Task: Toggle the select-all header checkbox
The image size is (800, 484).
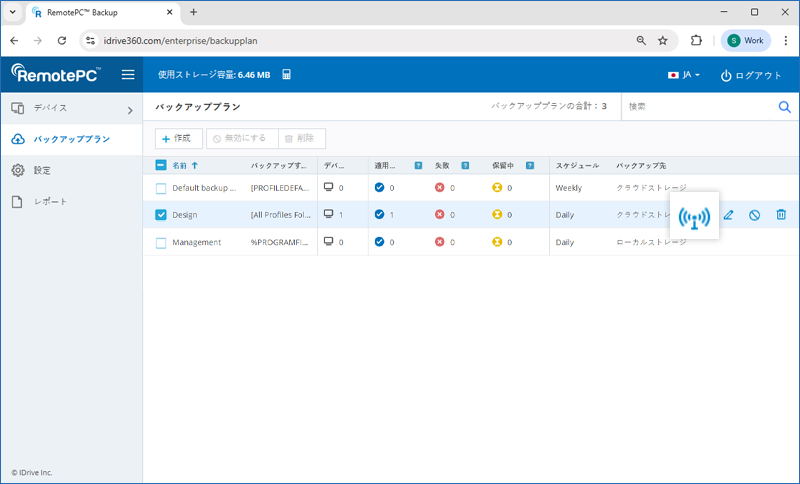Action: pos(161,165)
